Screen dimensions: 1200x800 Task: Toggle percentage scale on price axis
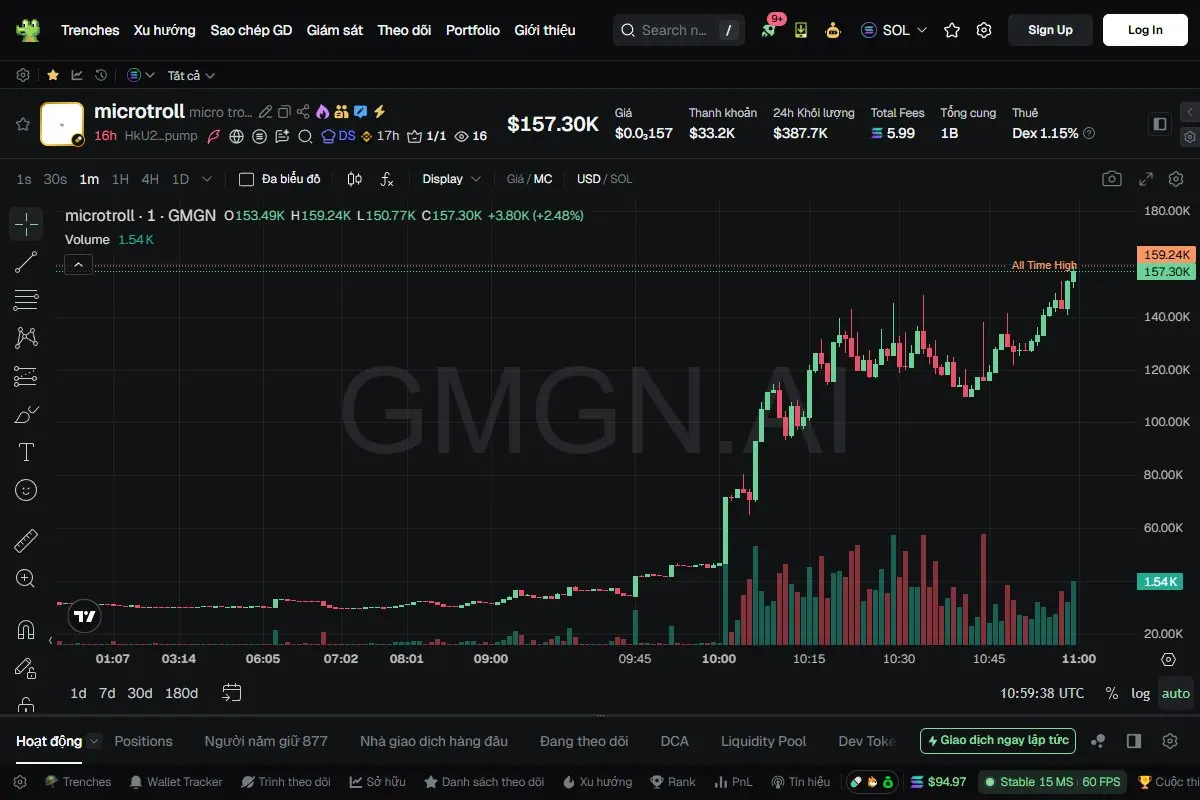point(1111,693)
